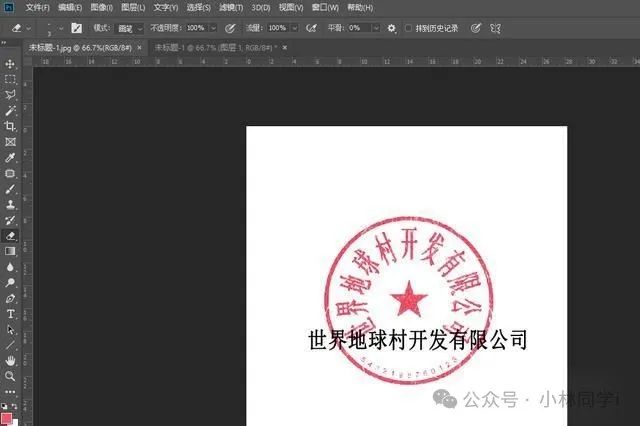Select the Move tool

(x=10, y=64)
